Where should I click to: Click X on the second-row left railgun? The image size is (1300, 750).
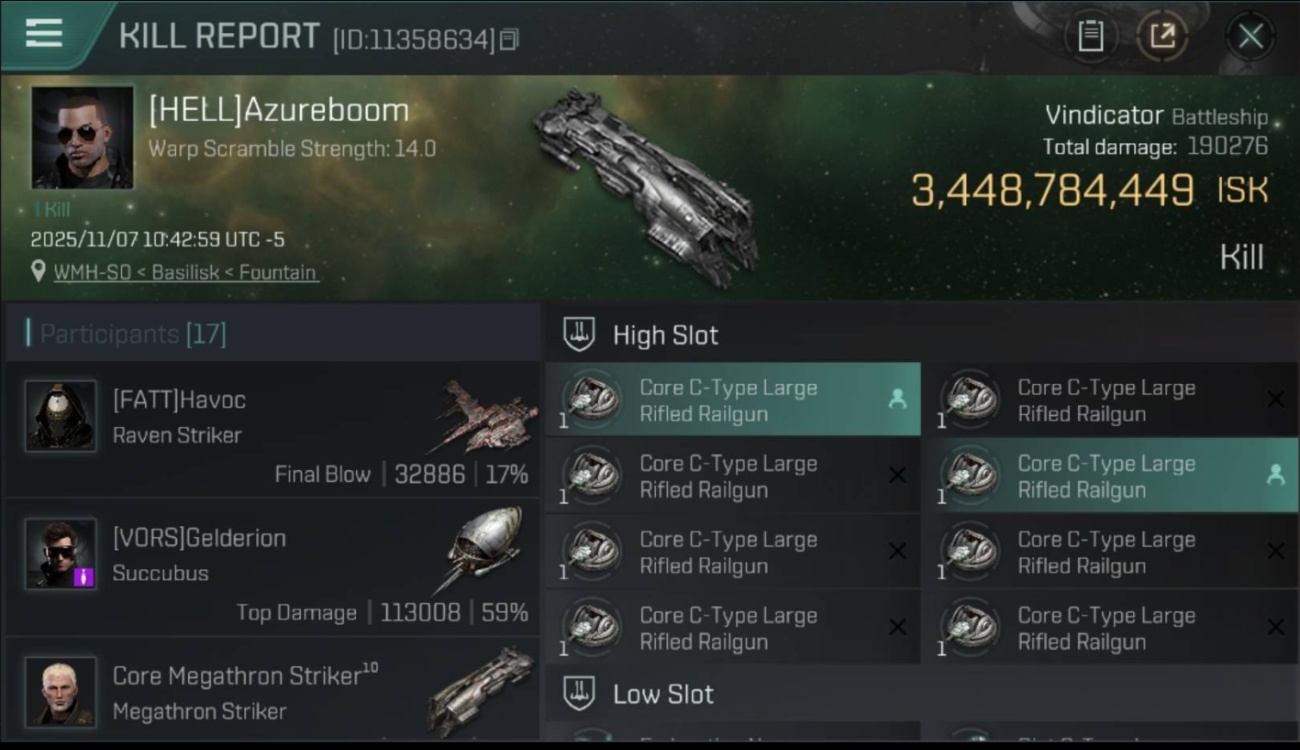pyautogui.click(x=897, y=476)
